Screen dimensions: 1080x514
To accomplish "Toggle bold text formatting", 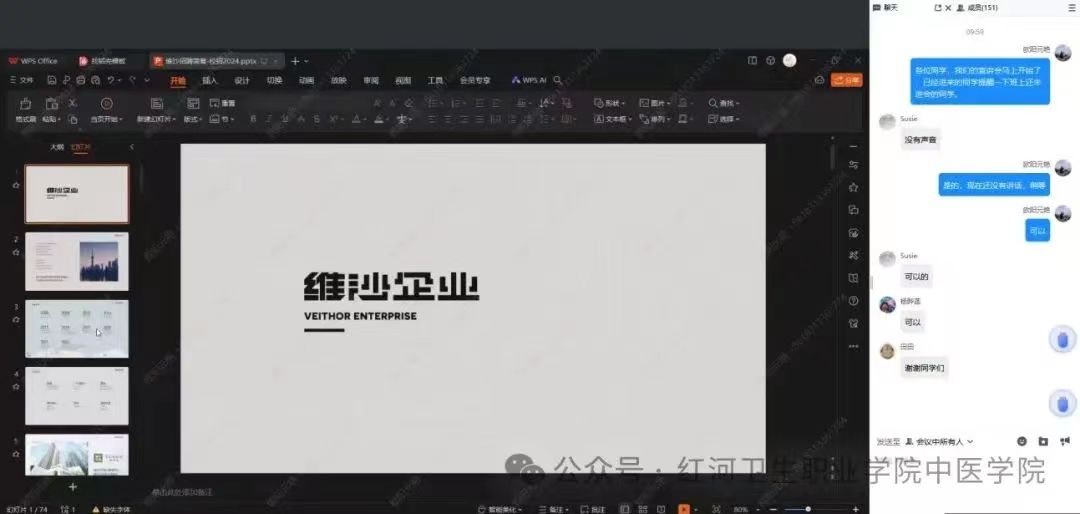I will (x=253, y=119).
